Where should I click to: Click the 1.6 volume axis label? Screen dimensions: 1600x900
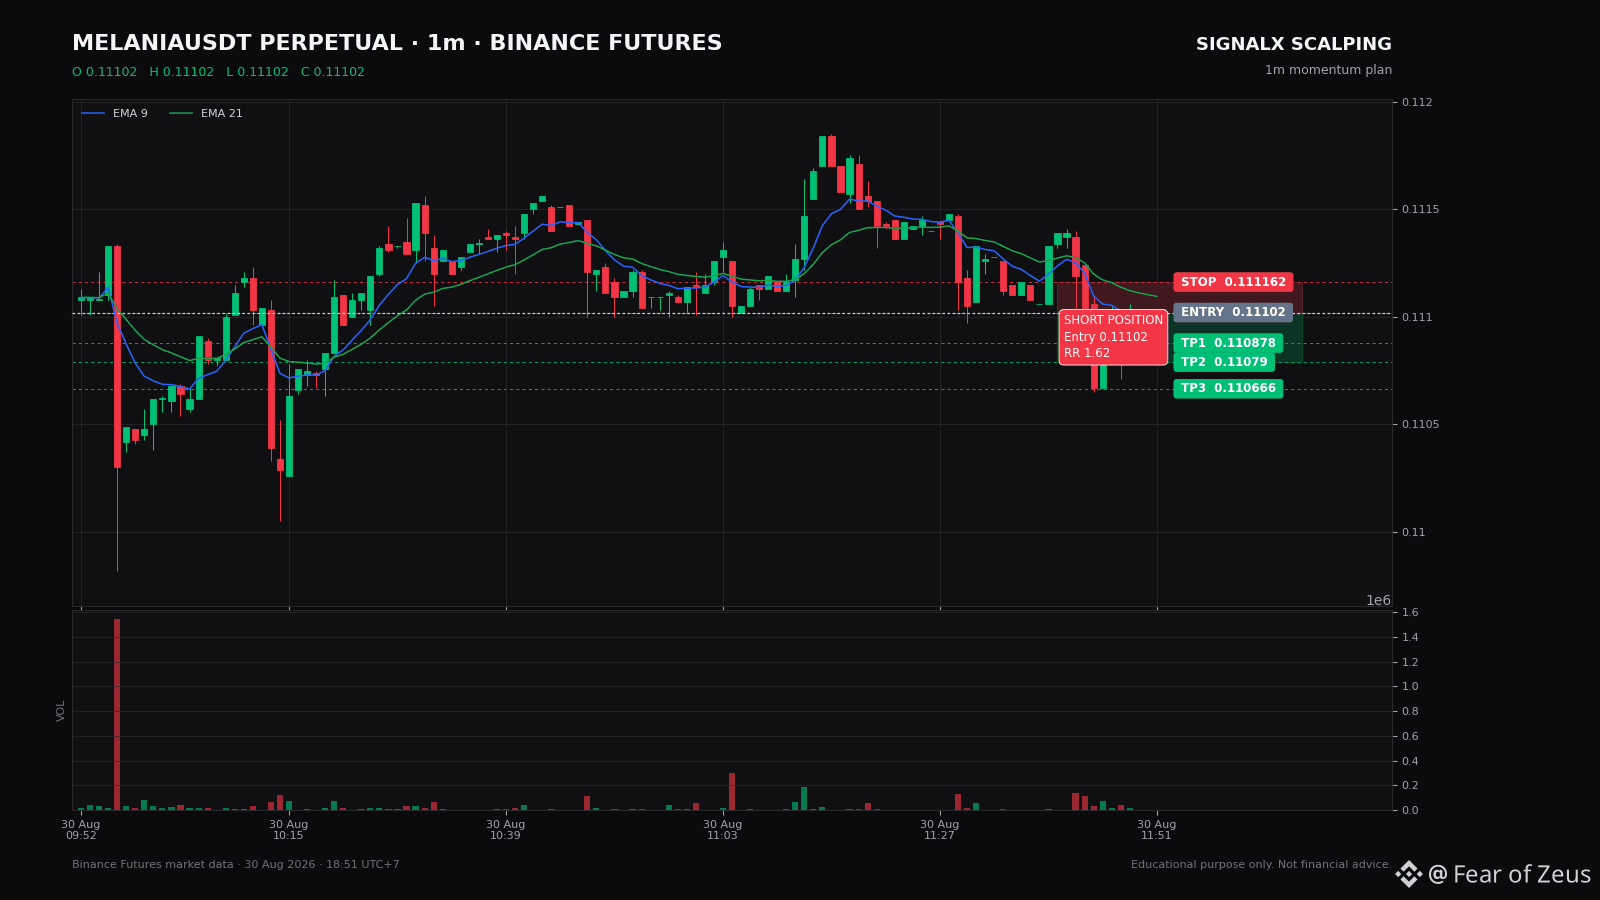click(1410, 612)
